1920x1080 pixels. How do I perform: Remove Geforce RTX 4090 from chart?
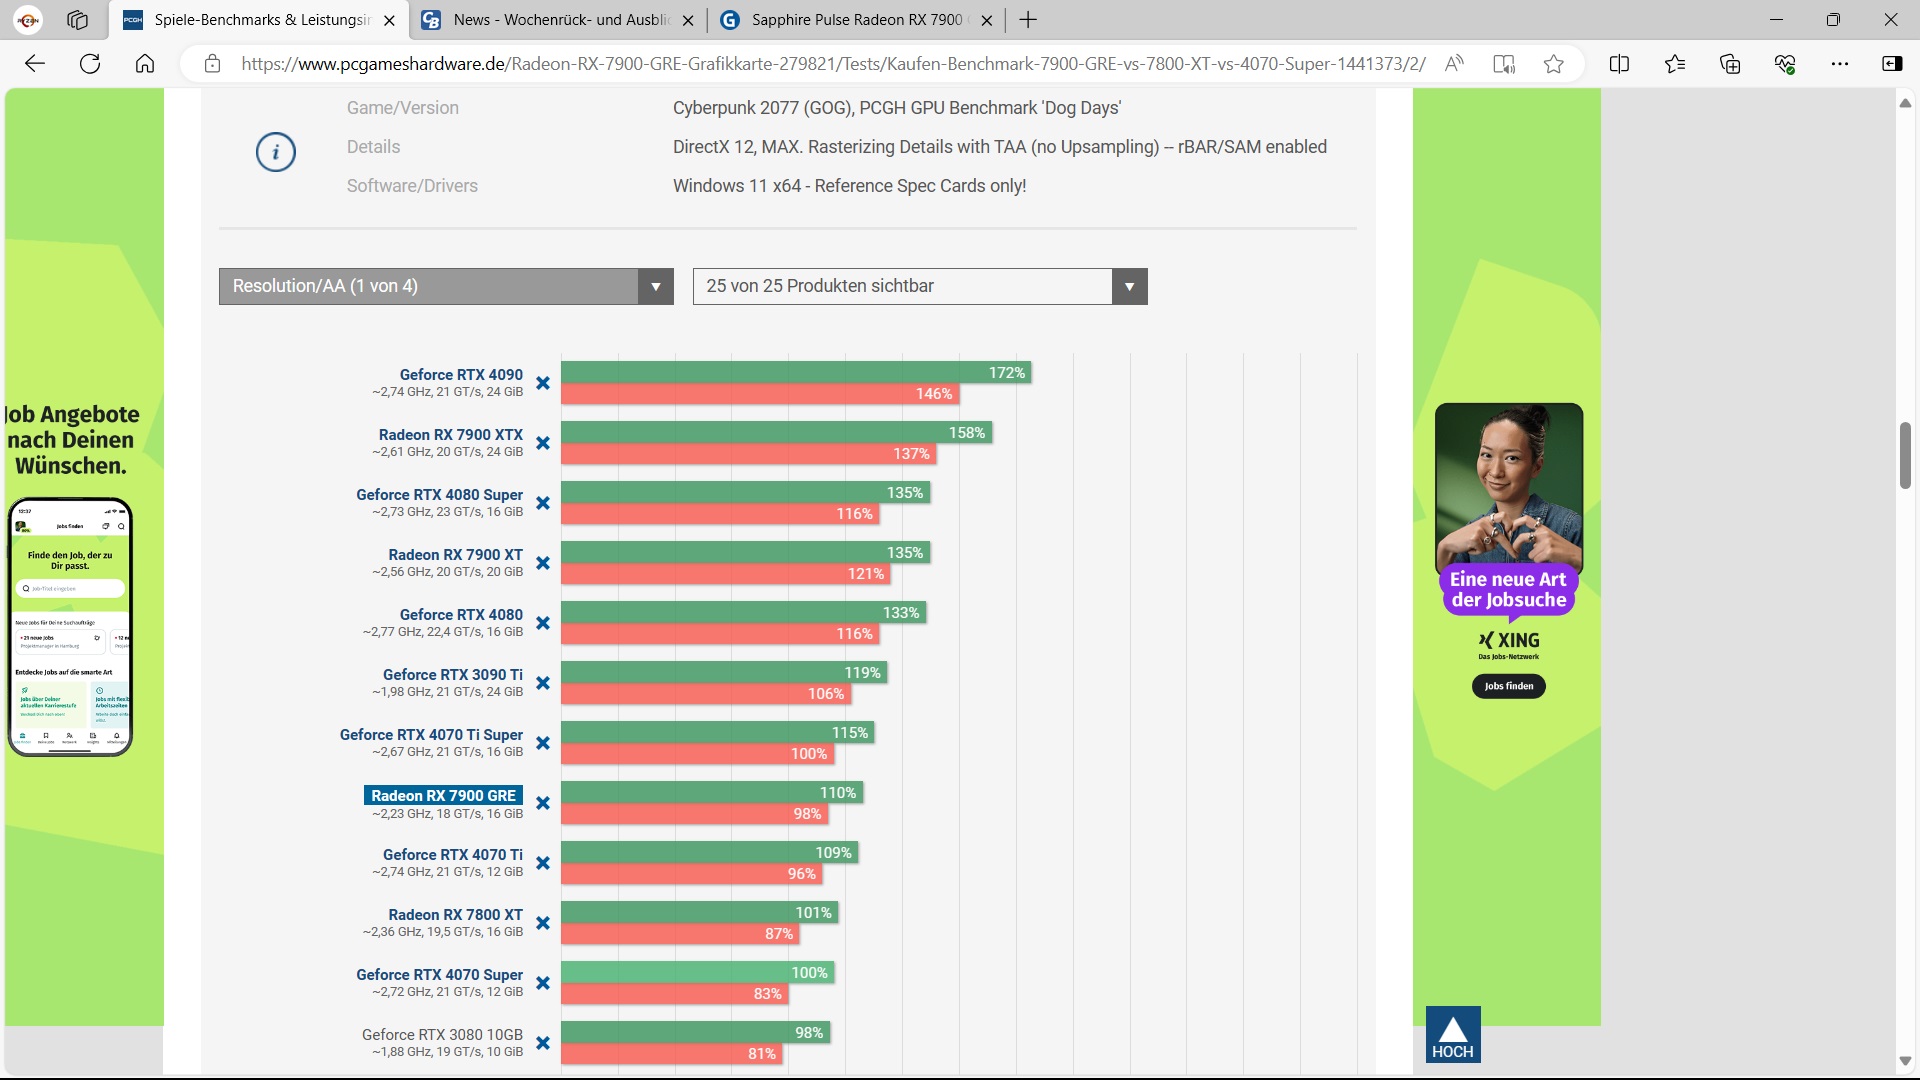543,383
